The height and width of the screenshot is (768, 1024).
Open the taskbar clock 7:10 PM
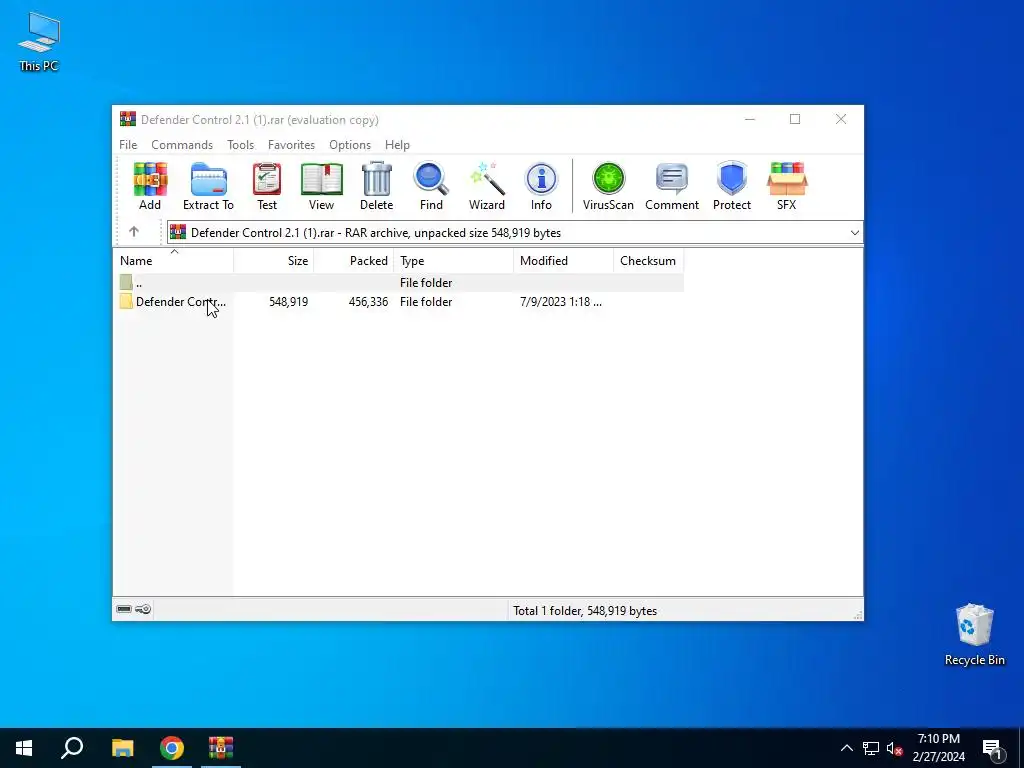pyautogui.click(x=938, y=748)
